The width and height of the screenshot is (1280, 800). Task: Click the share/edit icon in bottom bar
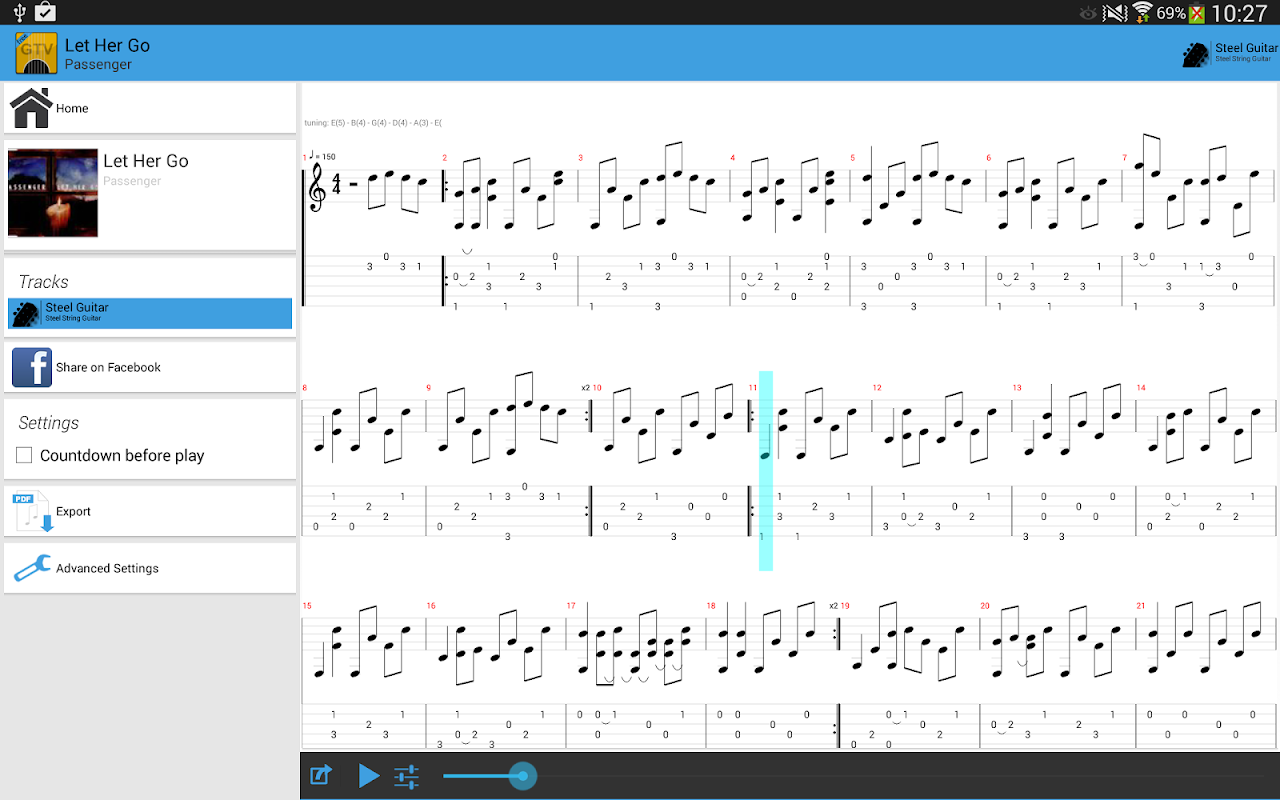(x=321, y=775)
